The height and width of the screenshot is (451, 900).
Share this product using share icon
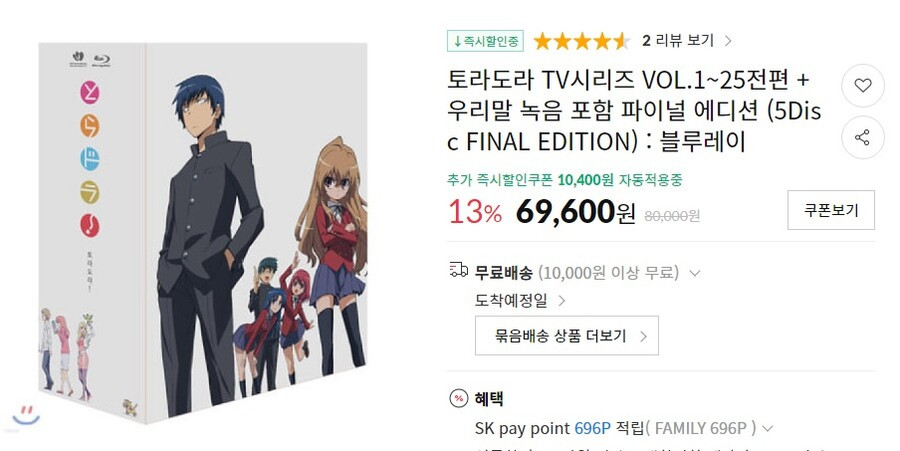(x=863, y=137)
